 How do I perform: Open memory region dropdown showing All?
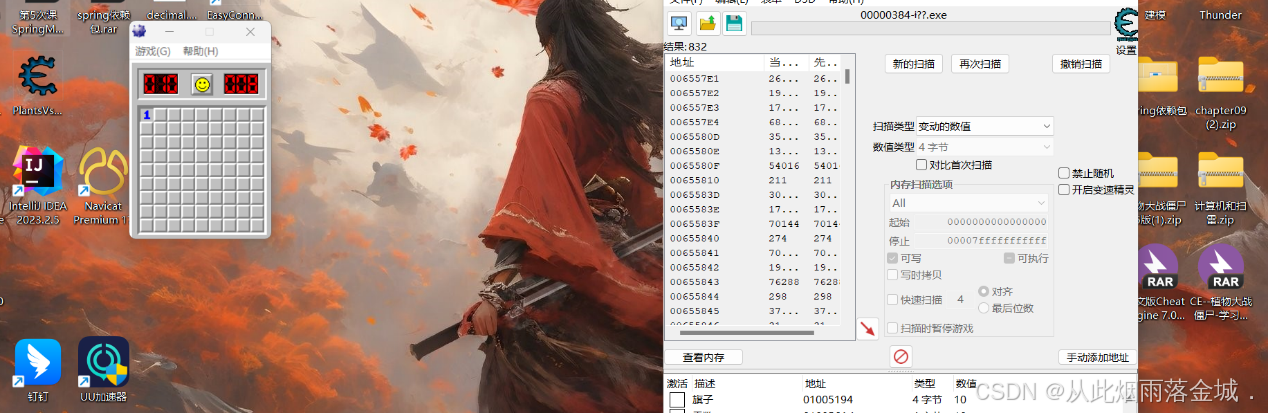968,203
